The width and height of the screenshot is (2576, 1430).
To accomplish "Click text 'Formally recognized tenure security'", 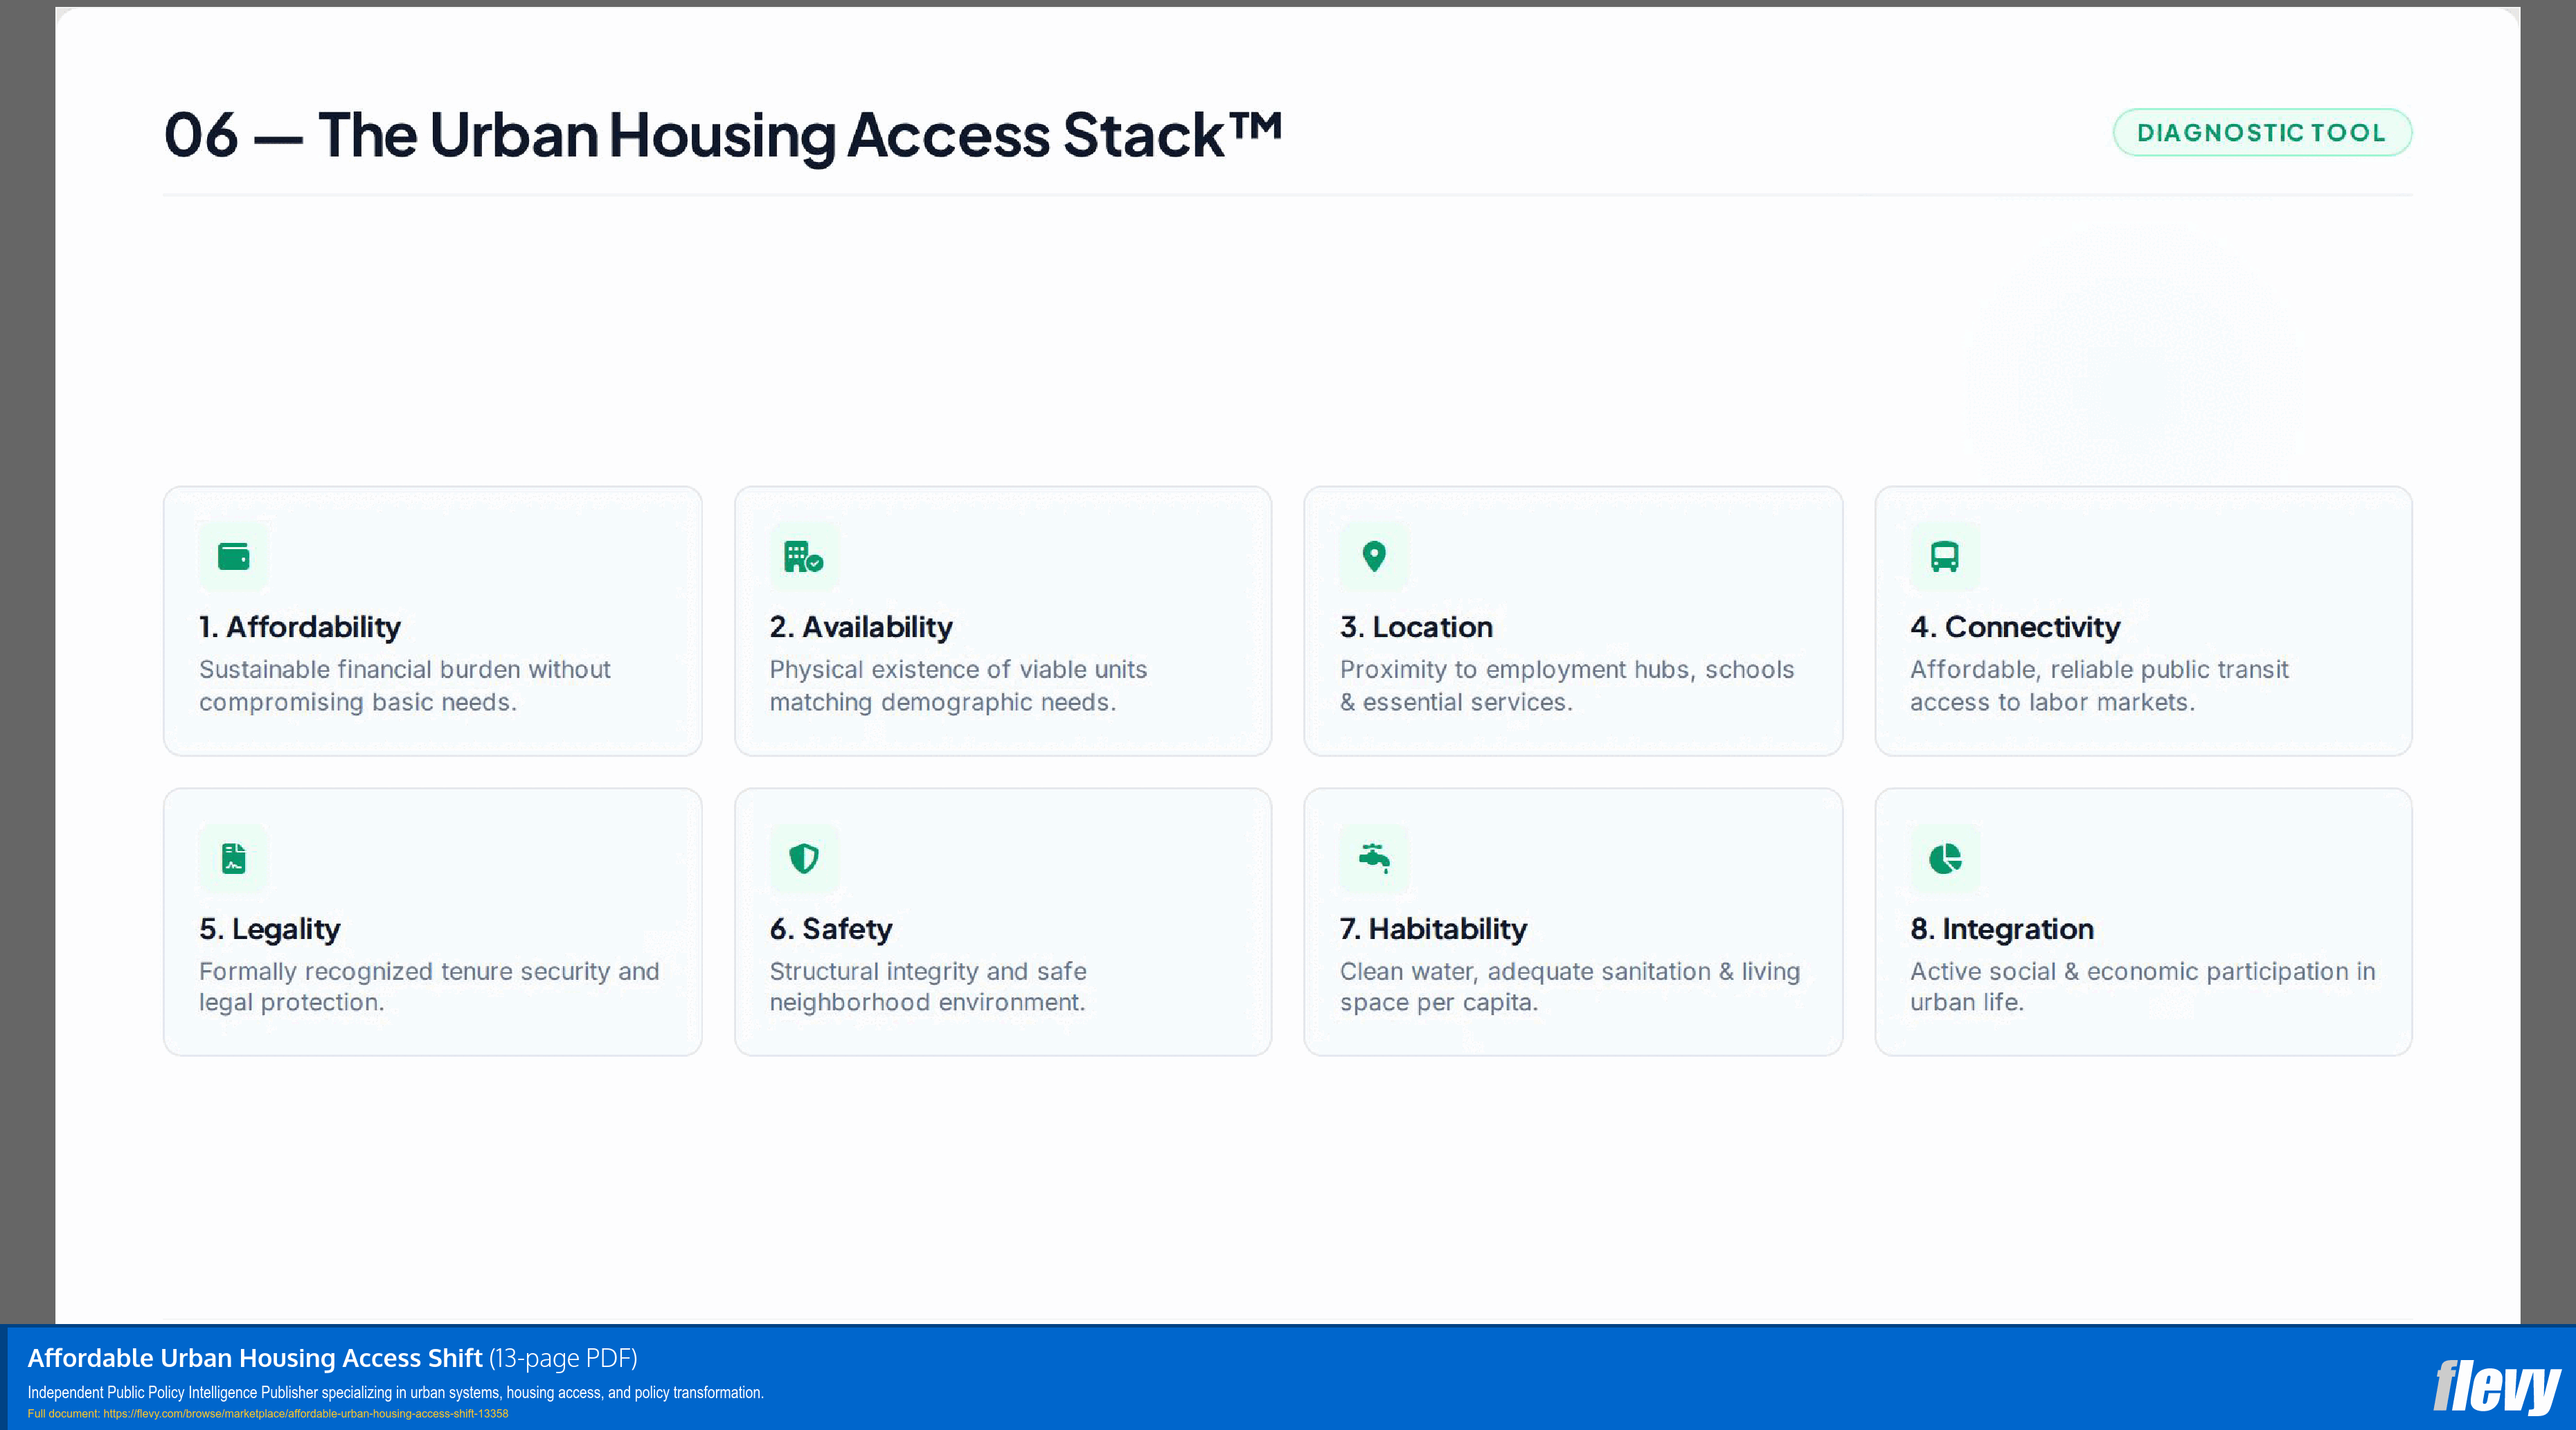I will [404, 971].
